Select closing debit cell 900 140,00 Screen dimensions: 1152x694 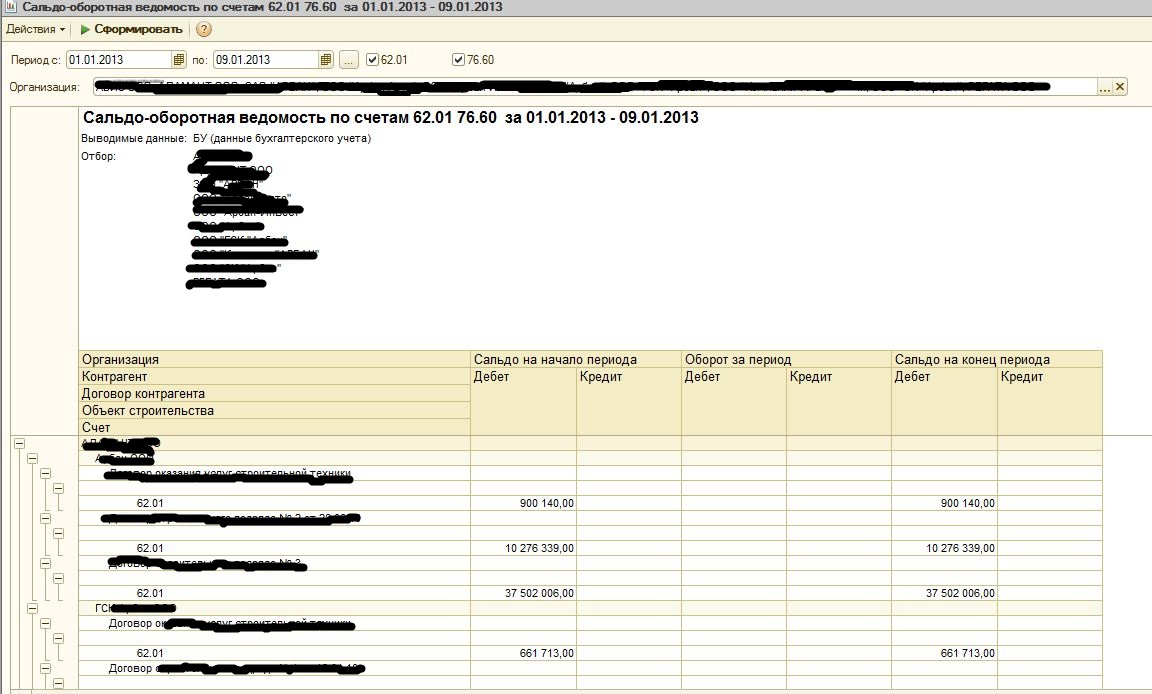click(x=944, y=503)
